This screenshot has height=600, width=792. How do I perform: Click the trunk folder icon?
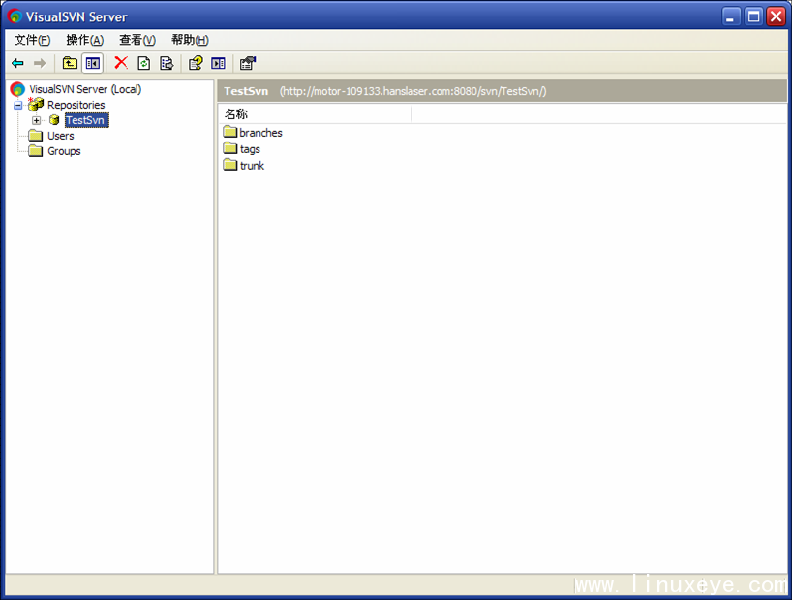pos(230,165)
